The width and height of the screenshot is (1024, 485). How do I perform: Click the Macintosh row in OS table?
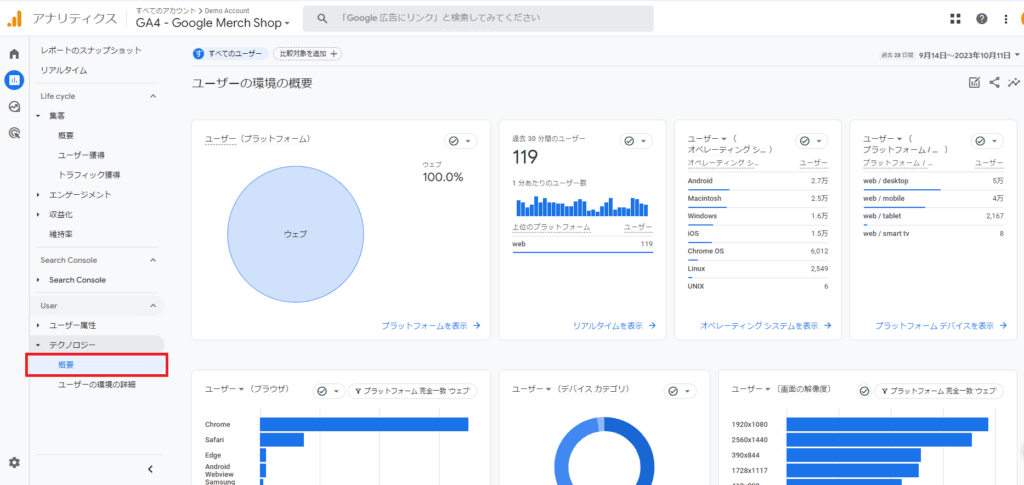tap(758, 198)
